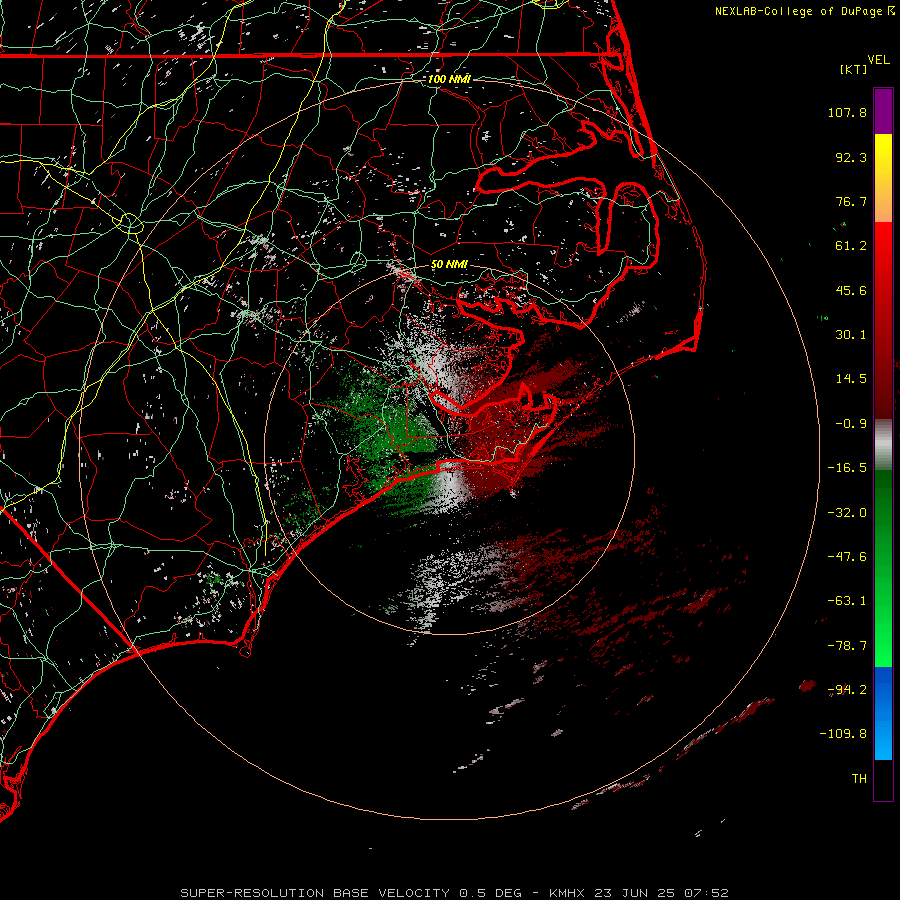Click the -16.5 legend value
This screenshot has width=900, height=900.
847,468
